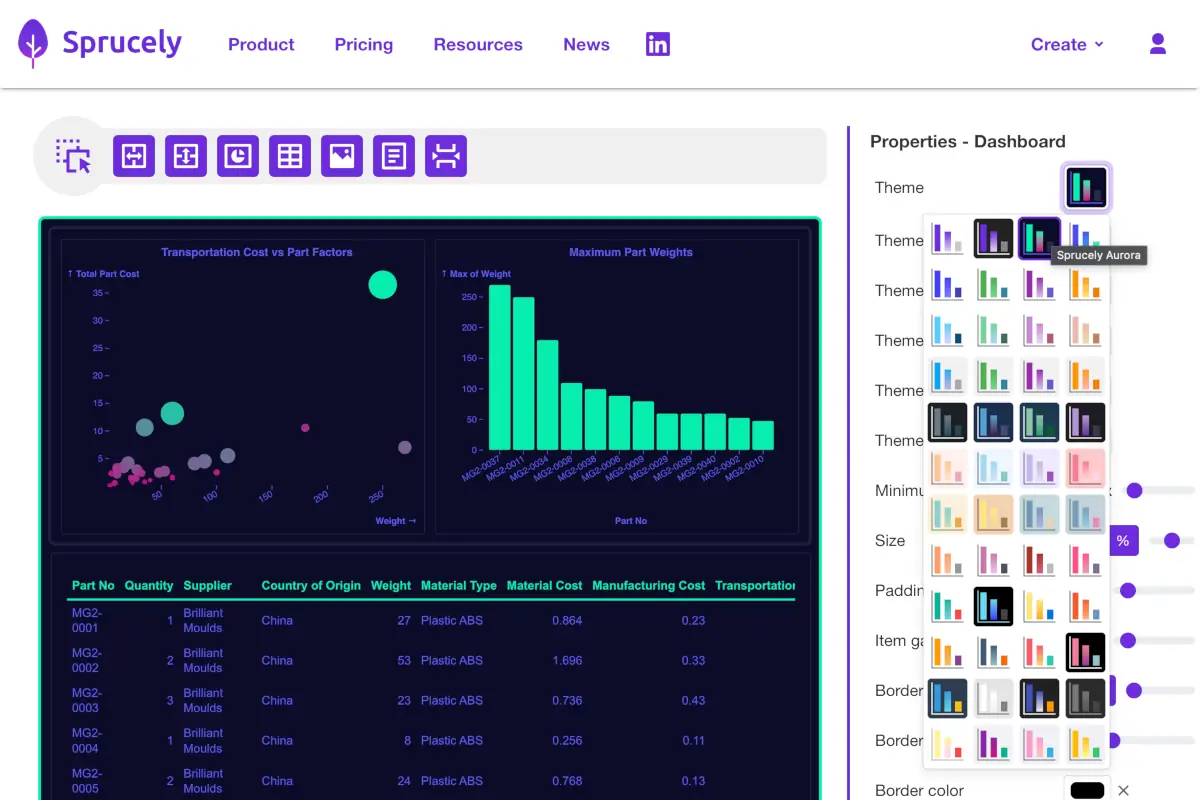Select the widget selection cursor tool
1200x800 pixels.
pyautogui.click(x=72, y=156)
